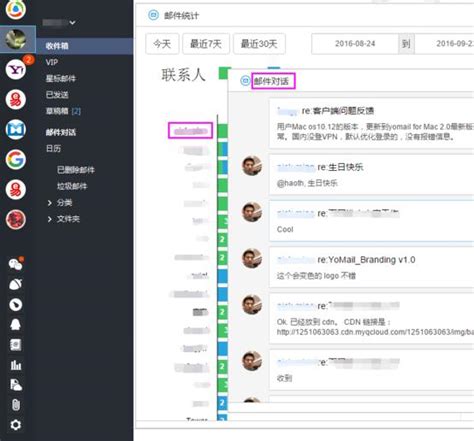Click the icon beside 邮件对话 panel title
This screenshot has height=441, width=474.
coord(245,81)
